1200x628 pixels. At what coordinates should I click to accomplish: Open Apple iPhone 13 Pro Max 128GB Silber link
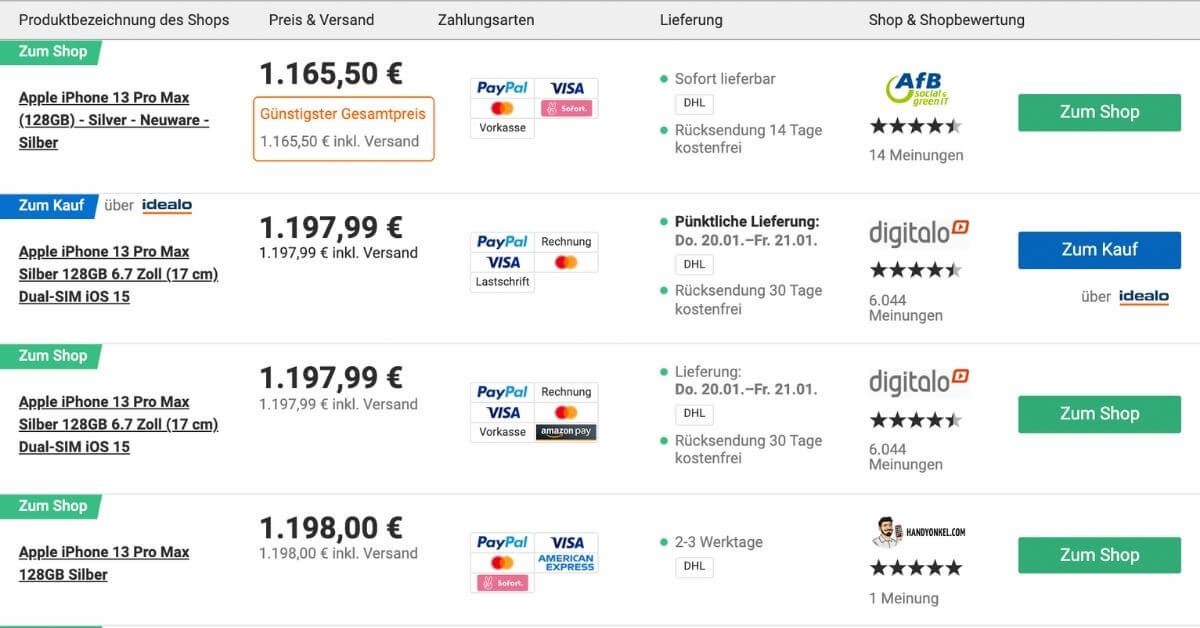tap(104, 563)
